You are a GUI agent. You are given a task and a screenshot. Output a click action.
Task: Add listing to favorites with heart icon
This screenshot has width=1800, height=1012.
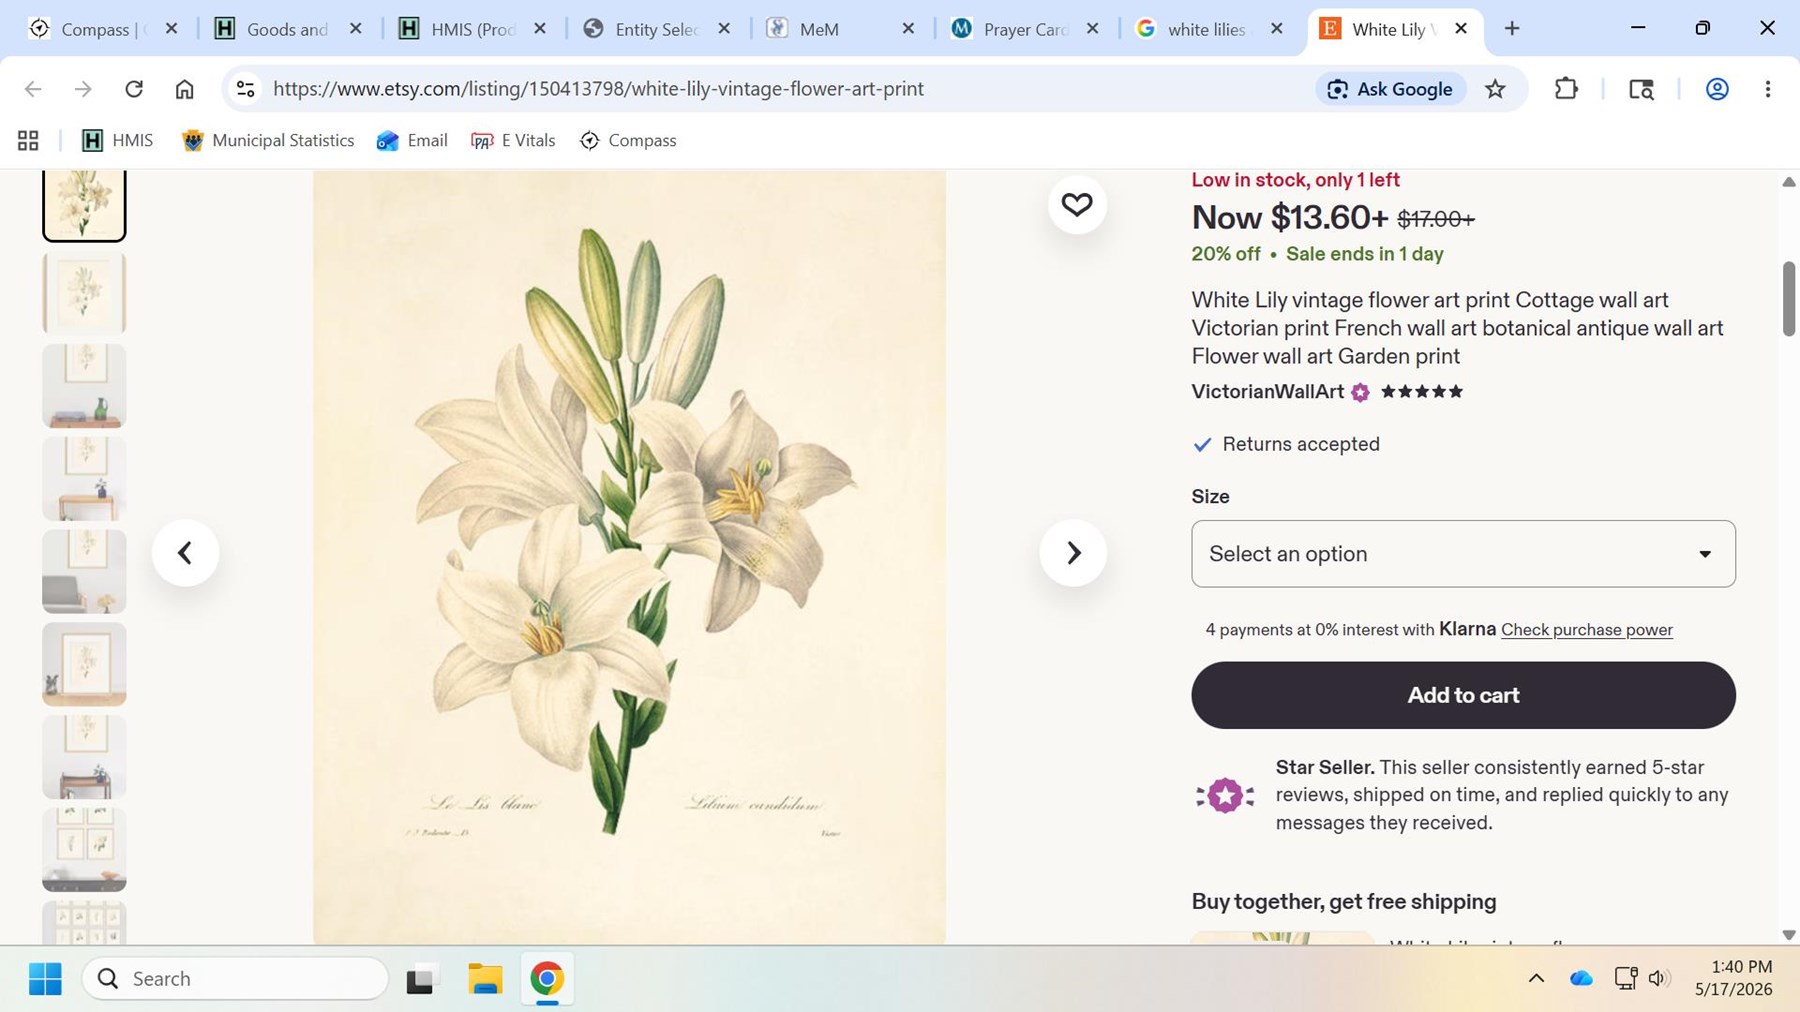(1076, 205)
